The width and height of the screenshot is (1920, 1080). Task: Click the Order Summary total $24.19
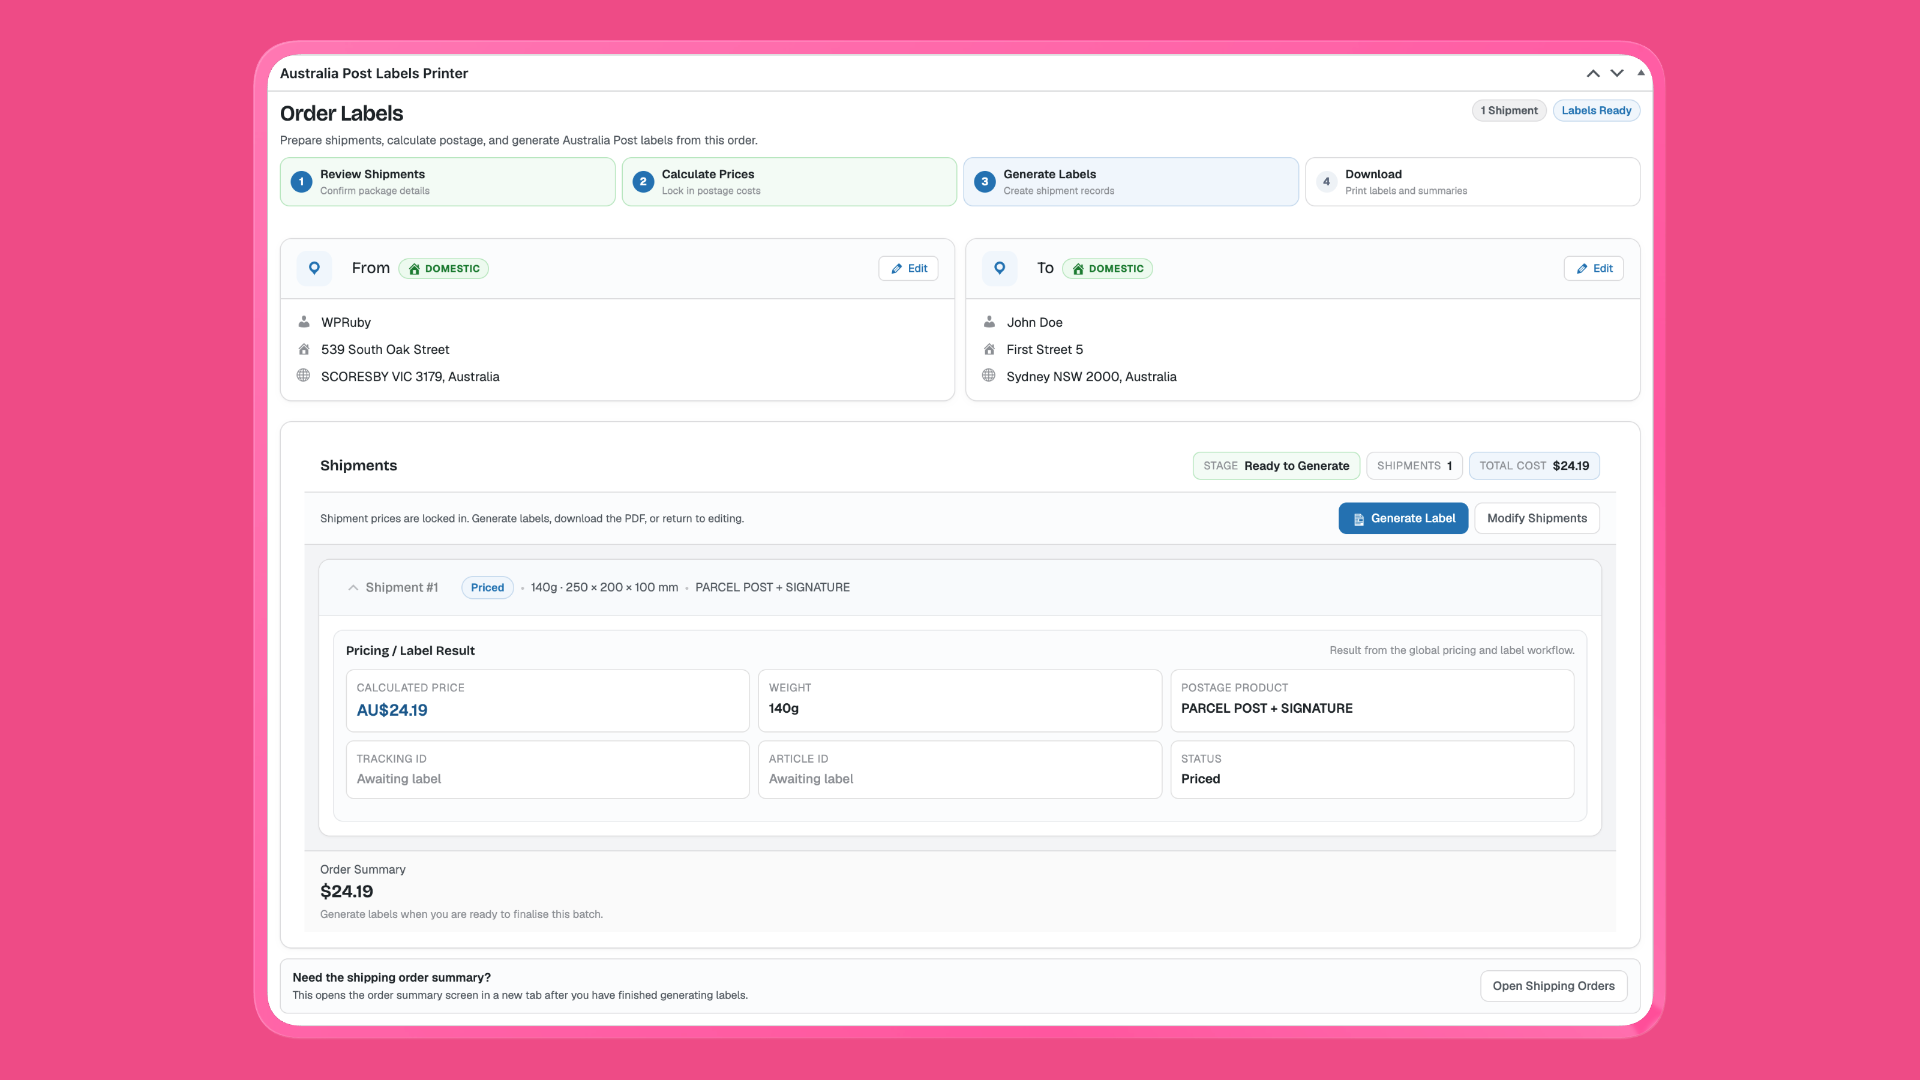click(x=347, y=892)
